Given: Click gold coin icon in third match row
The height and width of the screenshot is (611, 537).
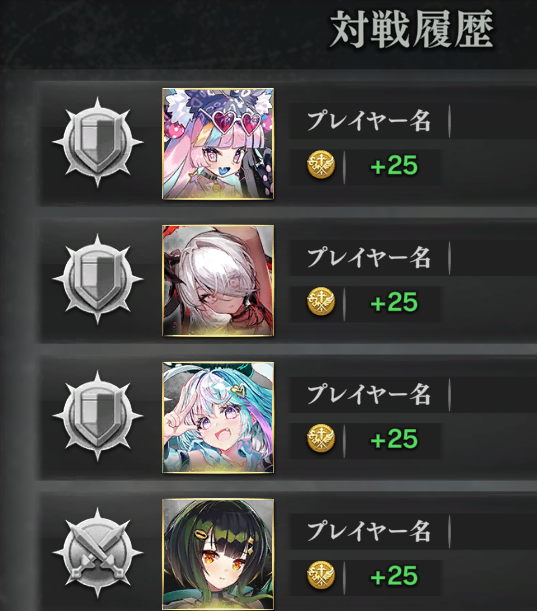Looking at the screenshot, I should [321, 439].
